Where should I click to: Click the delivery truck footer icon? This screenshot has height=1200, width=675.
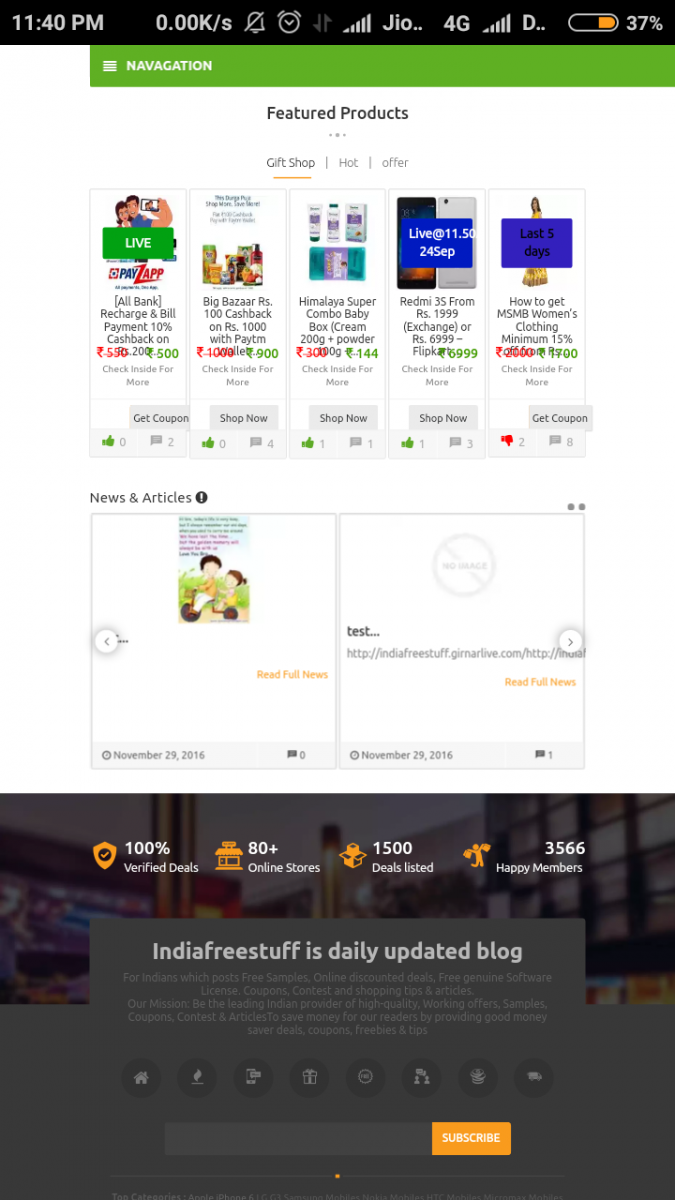pyautogui.click(x=534, y=1077)
